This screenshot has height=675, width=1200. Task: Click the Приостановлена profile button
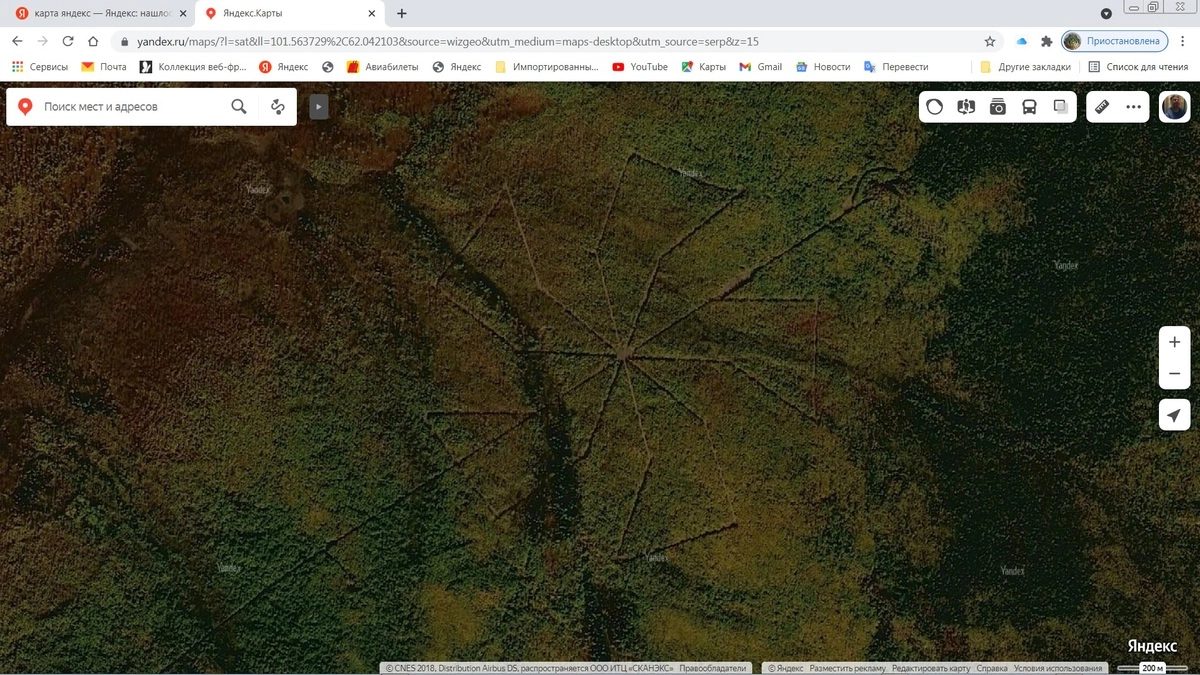pyautogui.click(x=1114, y=42)
